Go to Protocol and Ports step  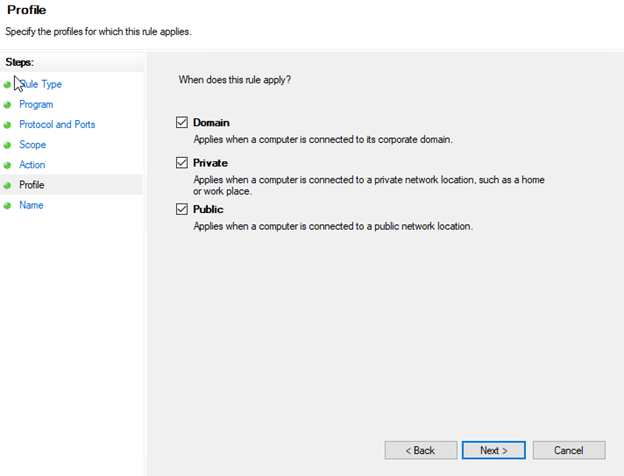point(57,125)
